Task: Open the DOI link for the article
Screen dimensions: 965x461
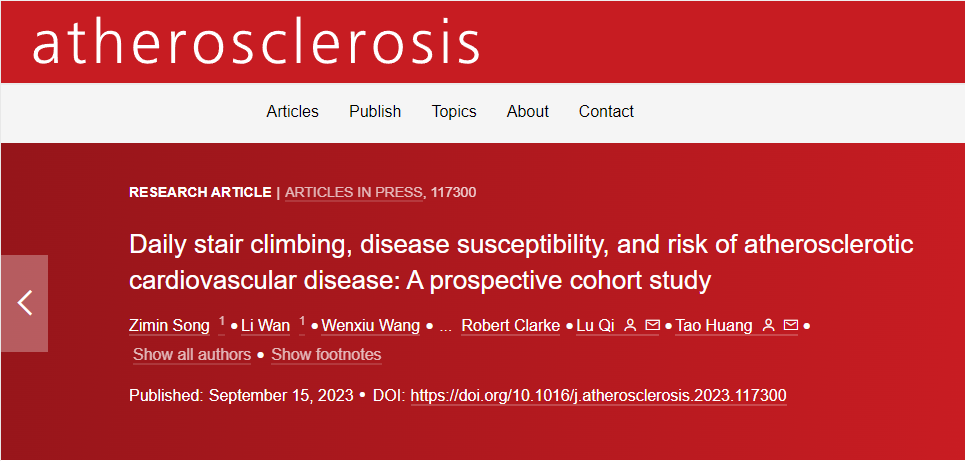Action: (x=598, y=396)
